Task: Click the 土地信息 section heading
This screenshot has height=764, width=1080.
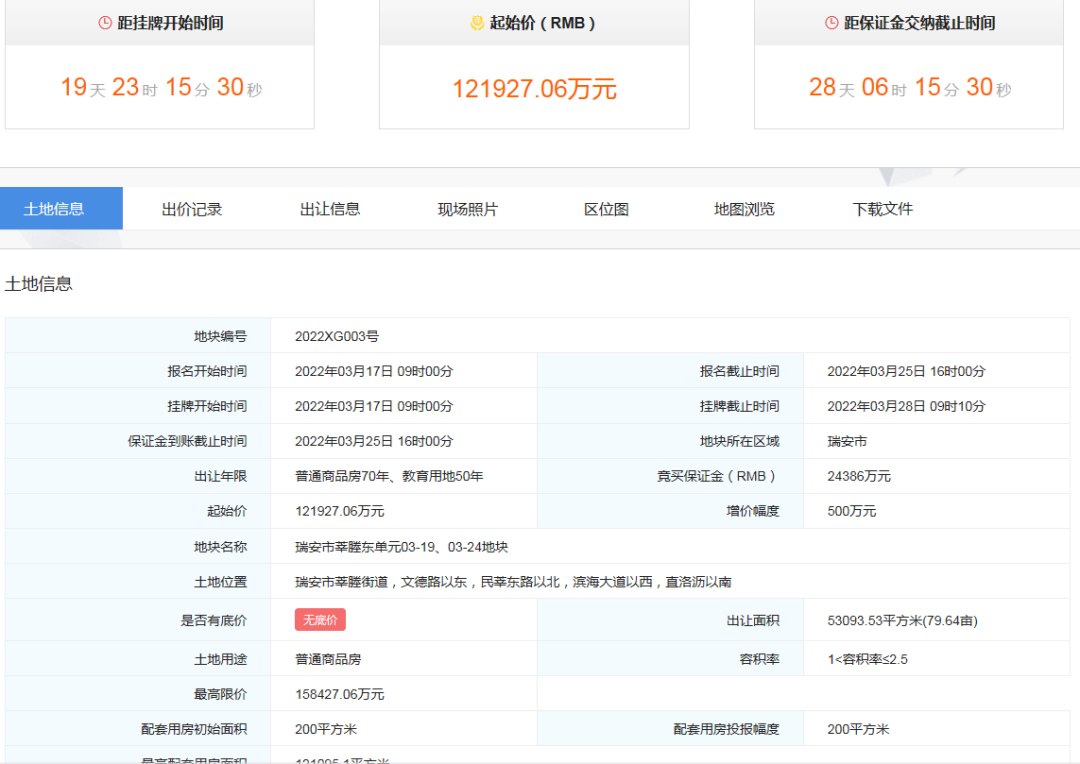Action: tap(39, 284)
